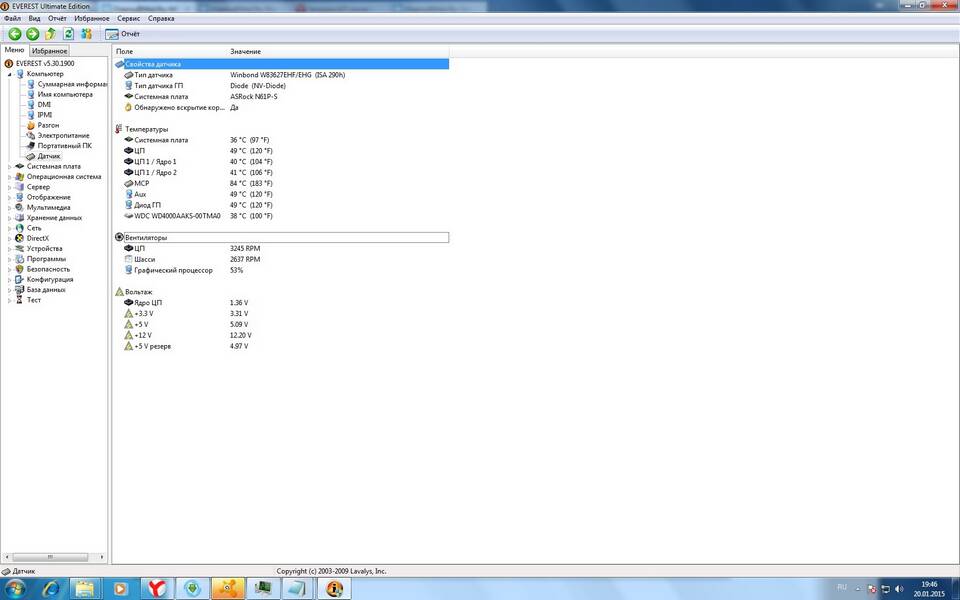Expand the Хранение данных tree node
The height and width of the screenshot is (600, 960).
[x=10, y=217]
